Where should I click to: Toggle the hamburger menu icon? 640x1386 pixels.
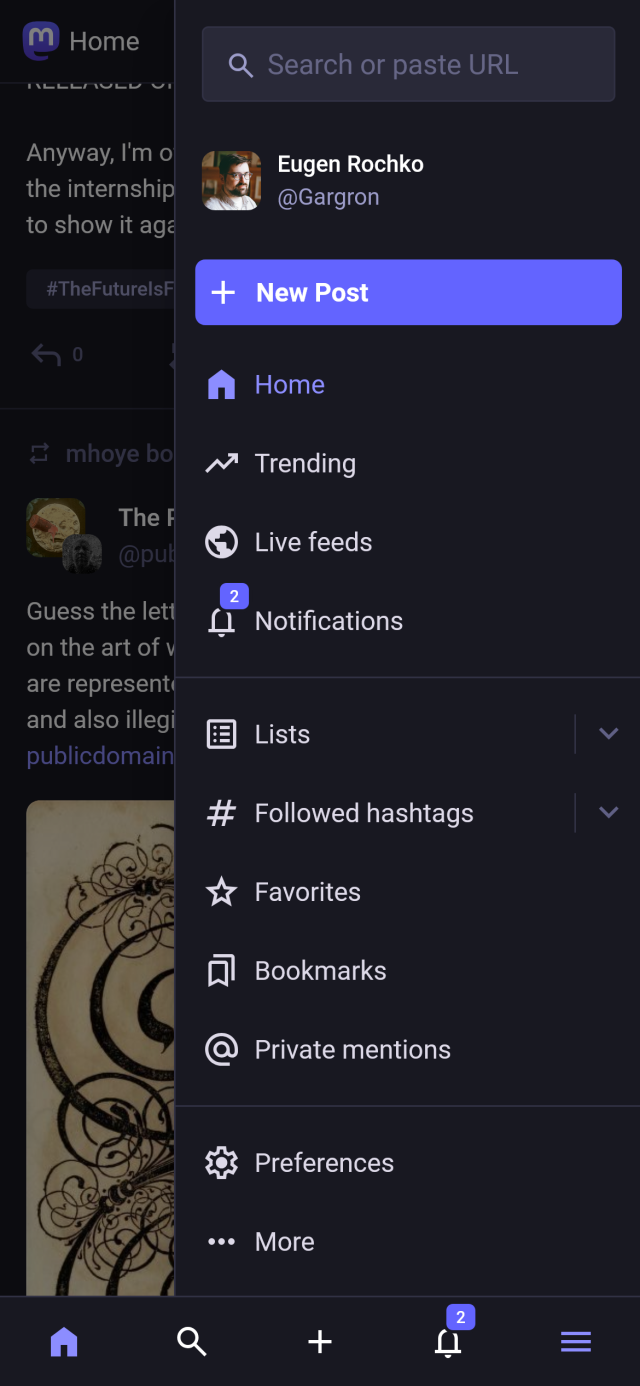pyautogui.click(x=576, y=1342)
